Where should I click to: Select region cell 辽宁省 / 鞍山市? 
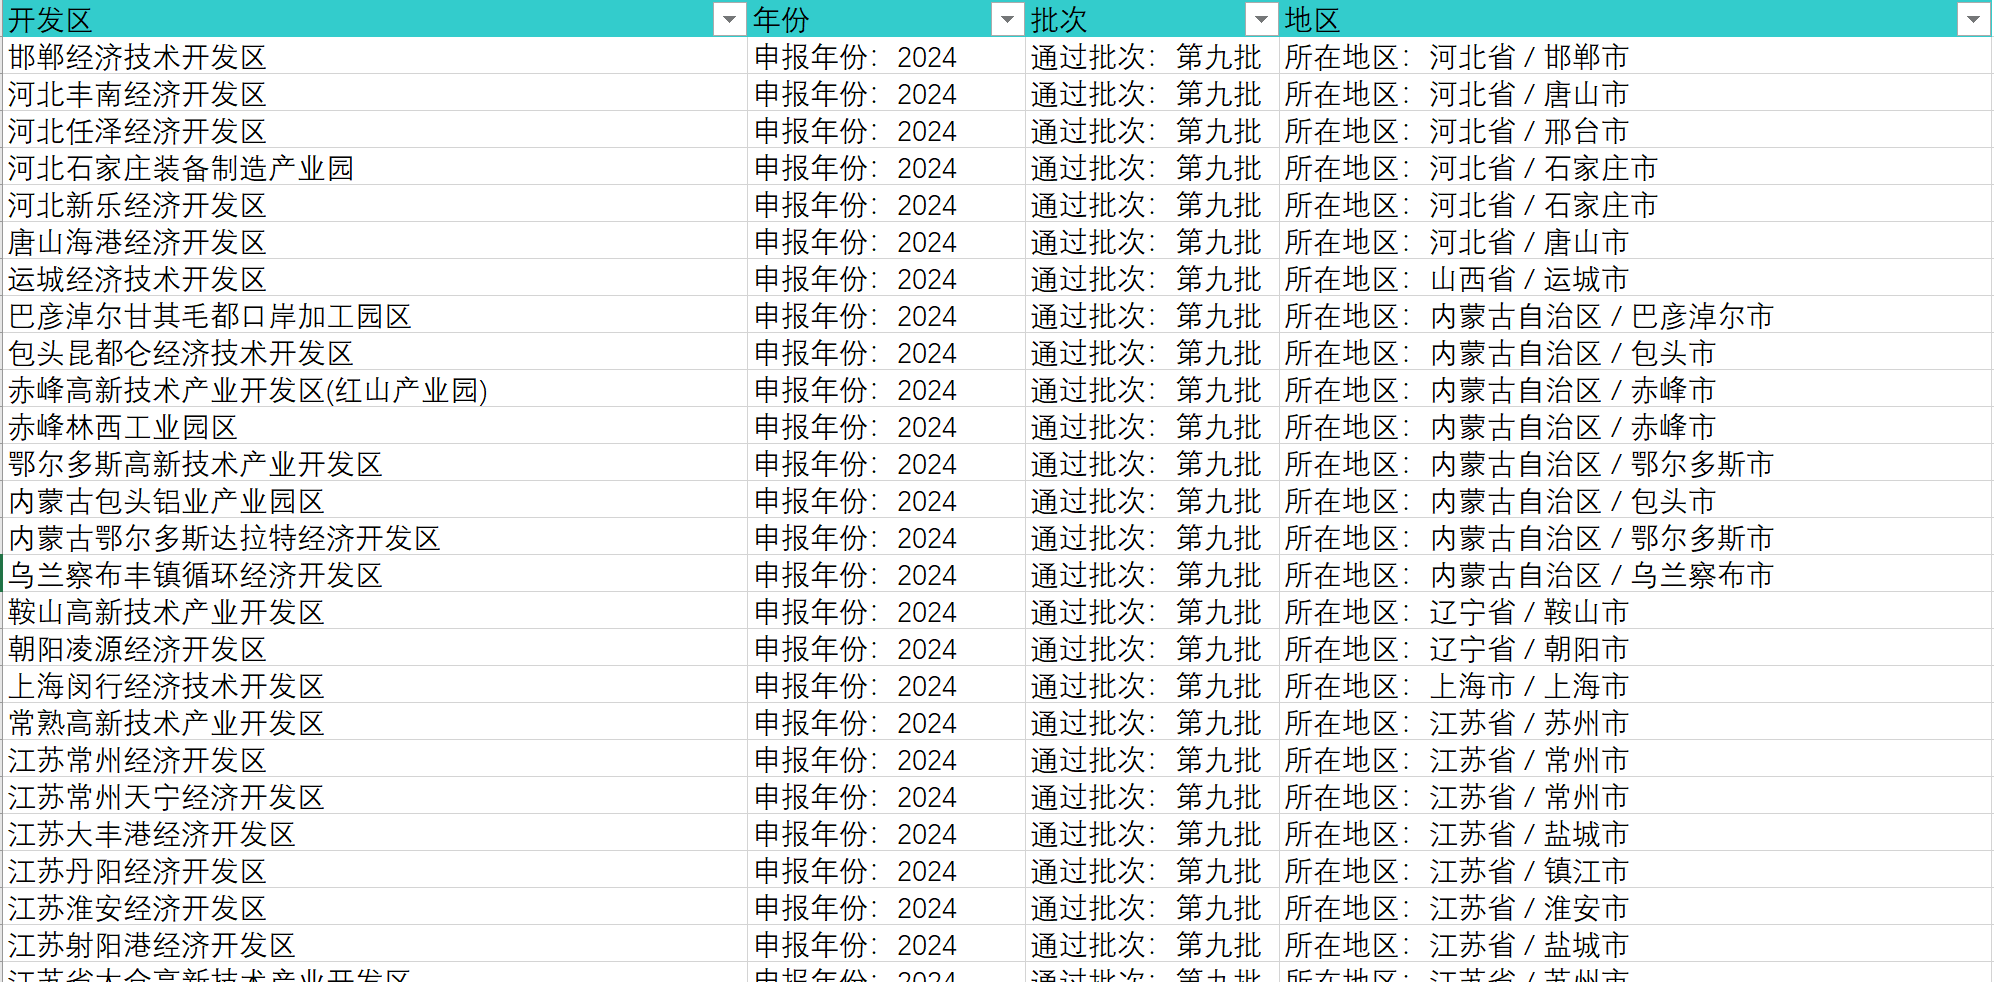(x=1635, y=612)
